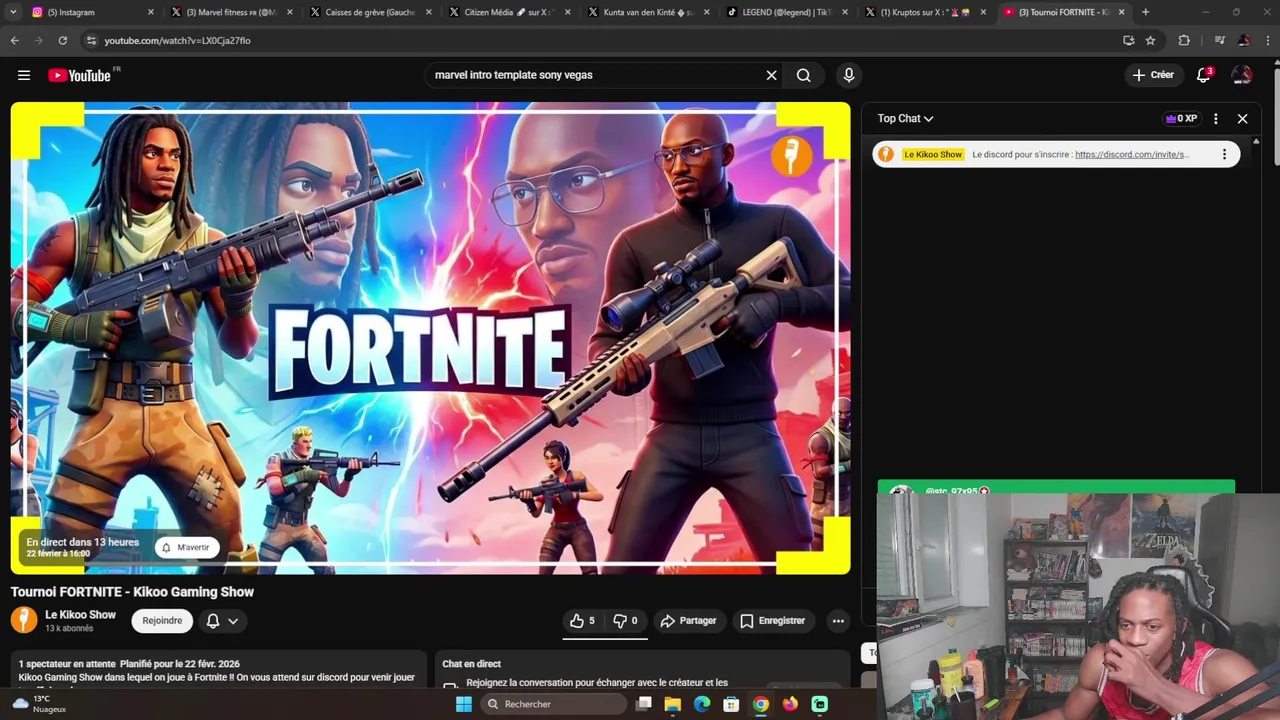Image resolution: width=1280 pixels, height=720 pixels.
Task: Click the Le Kikoo Show channel avatar
Action: tap(24, 620)
